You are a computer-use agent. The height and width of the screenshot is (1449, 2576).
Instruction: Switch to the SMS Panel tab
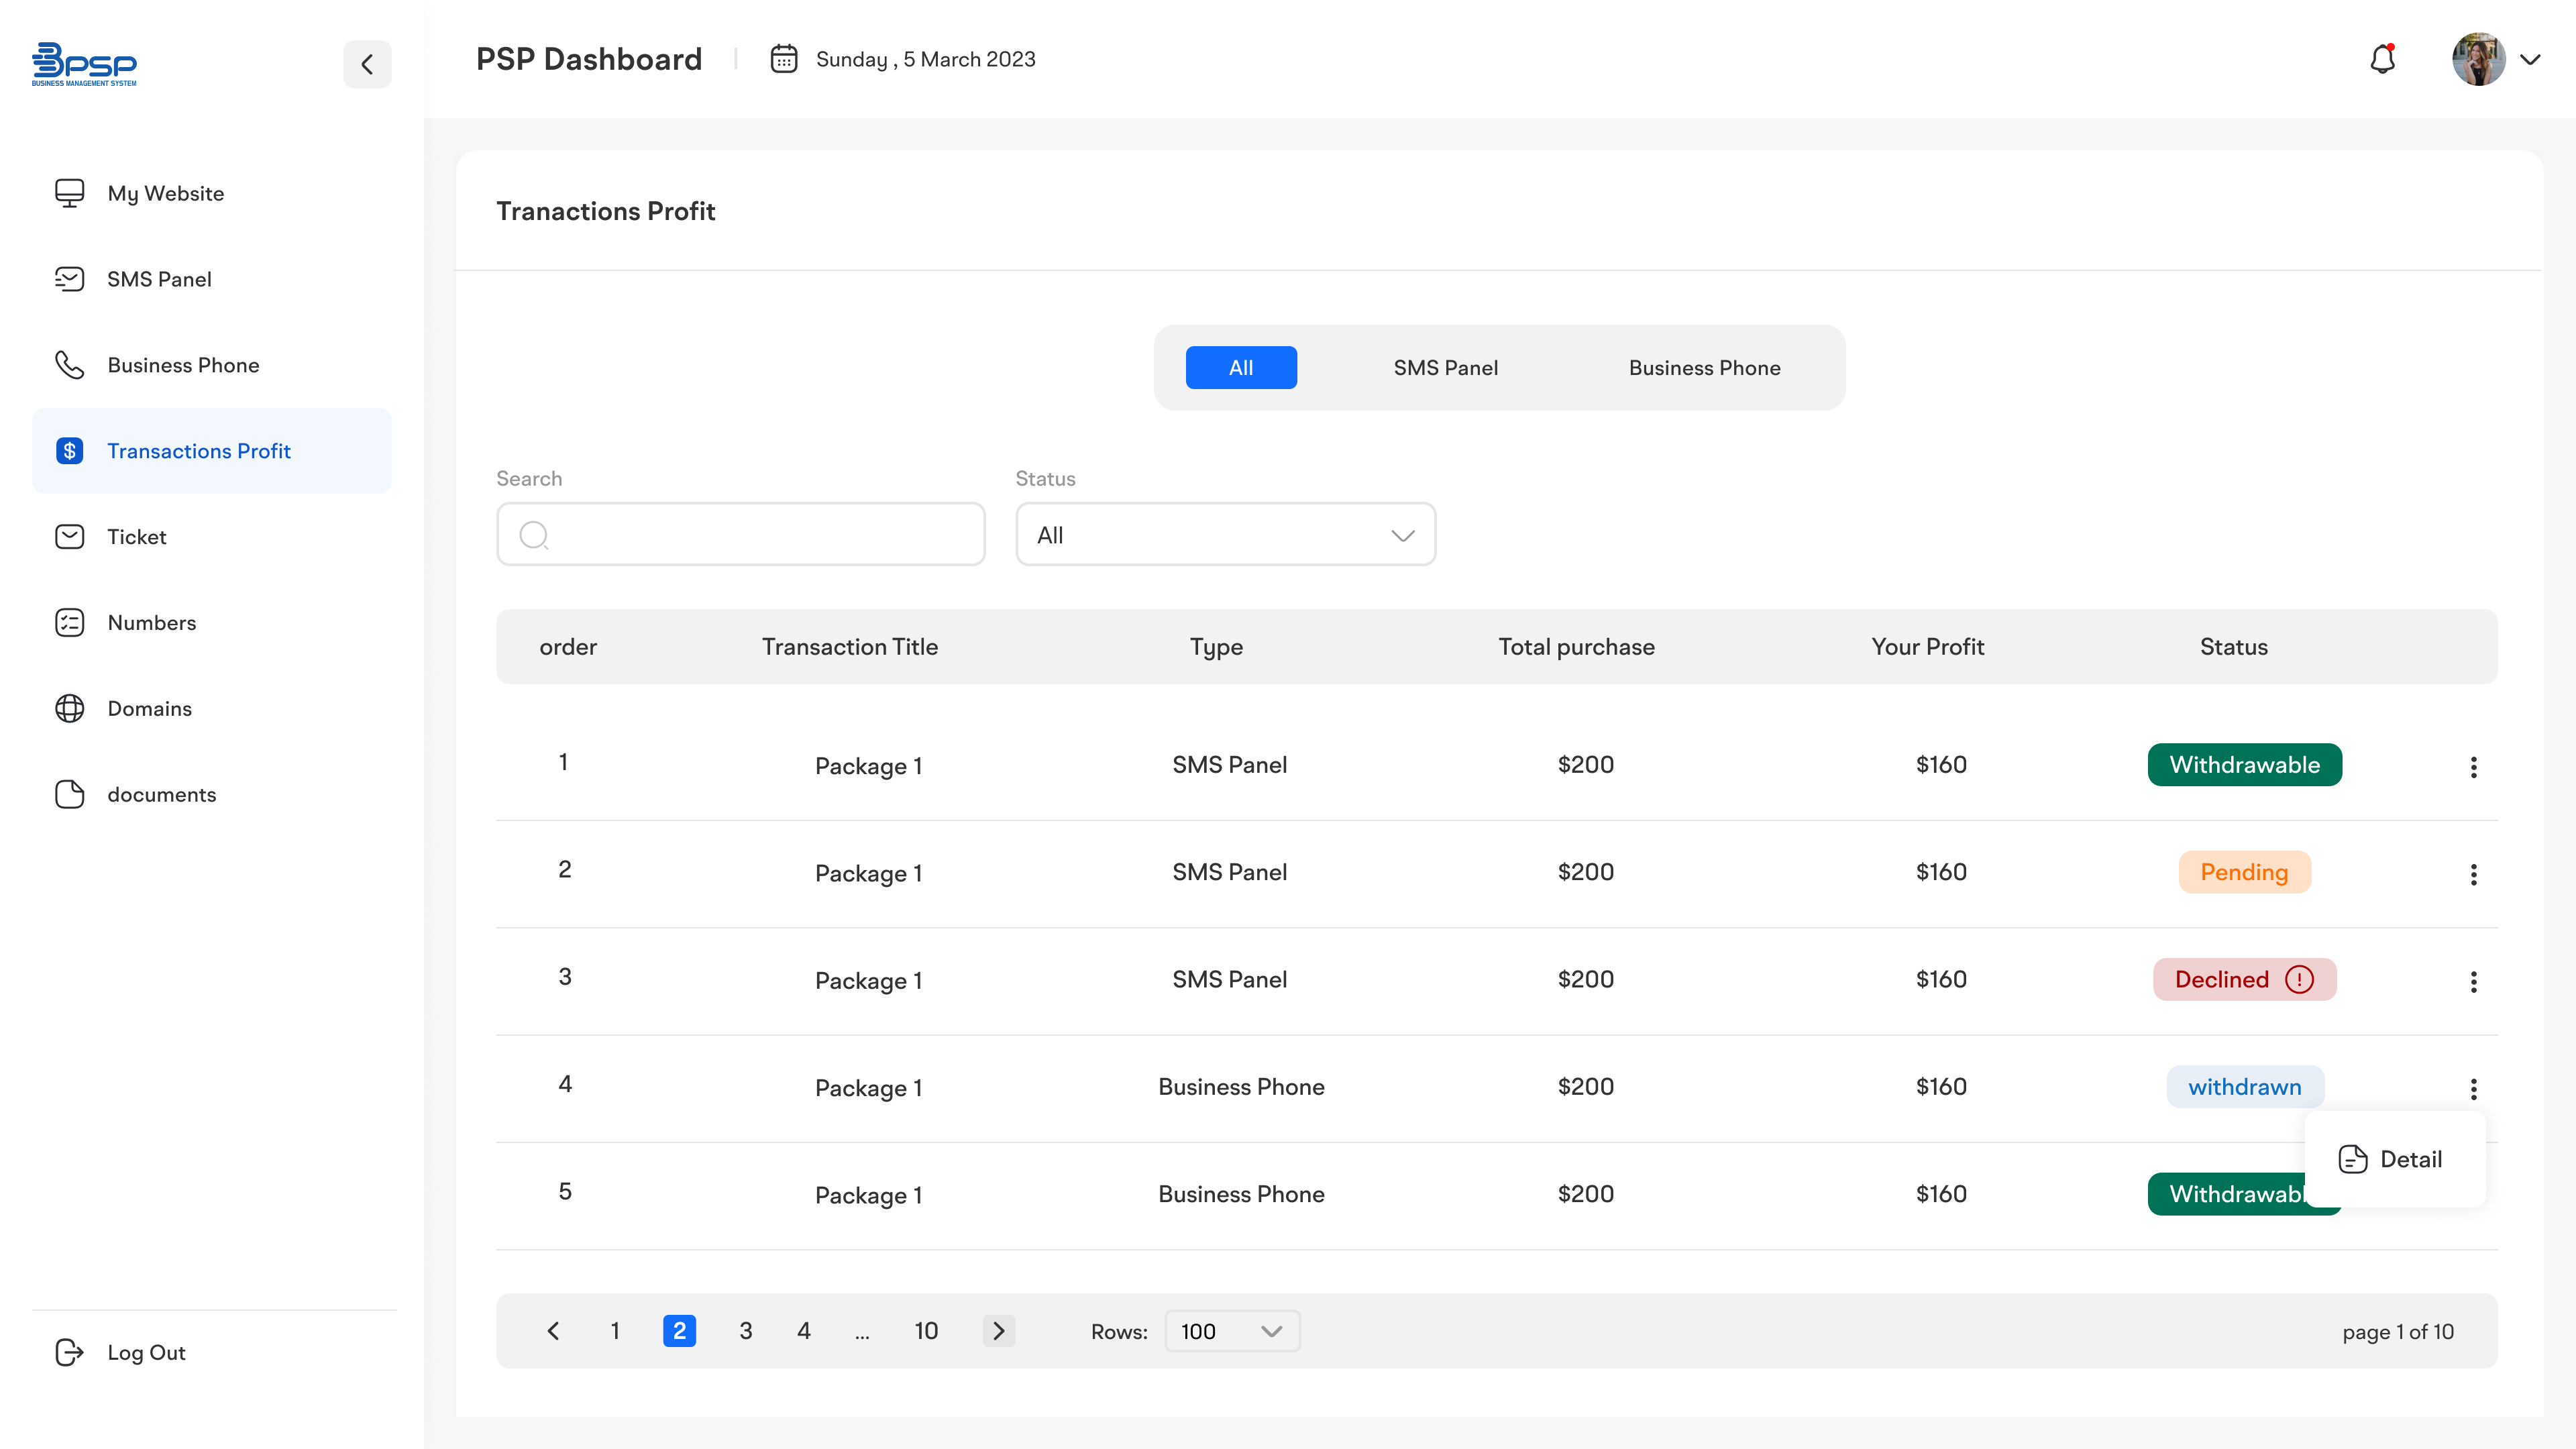point(1445,368)
